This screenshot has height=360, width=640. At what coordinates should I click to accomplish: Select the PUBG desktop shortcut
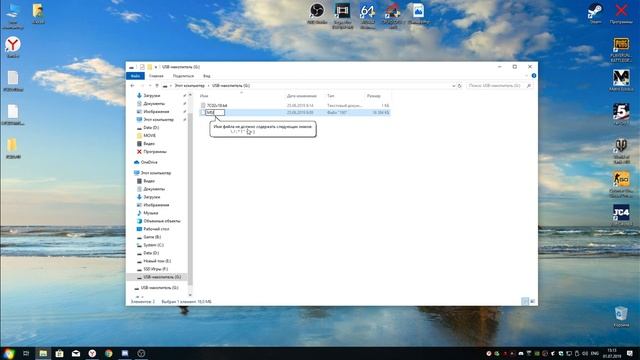pyautogui.click(x=621, y=50)
